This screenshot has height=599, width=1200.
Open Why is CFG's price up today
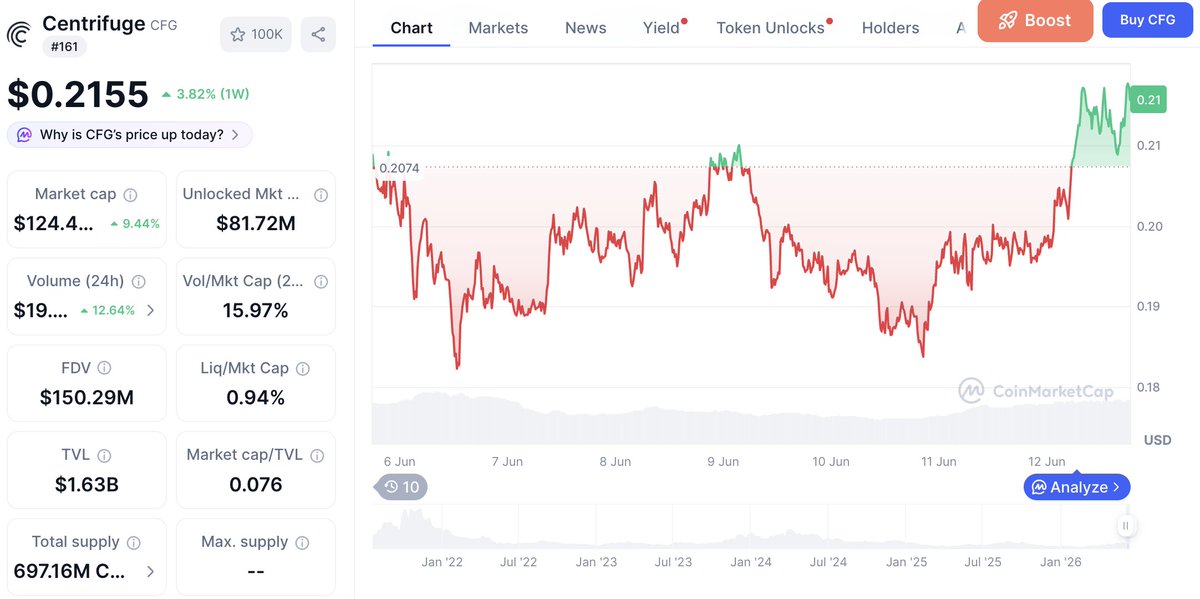coord(130,134)
